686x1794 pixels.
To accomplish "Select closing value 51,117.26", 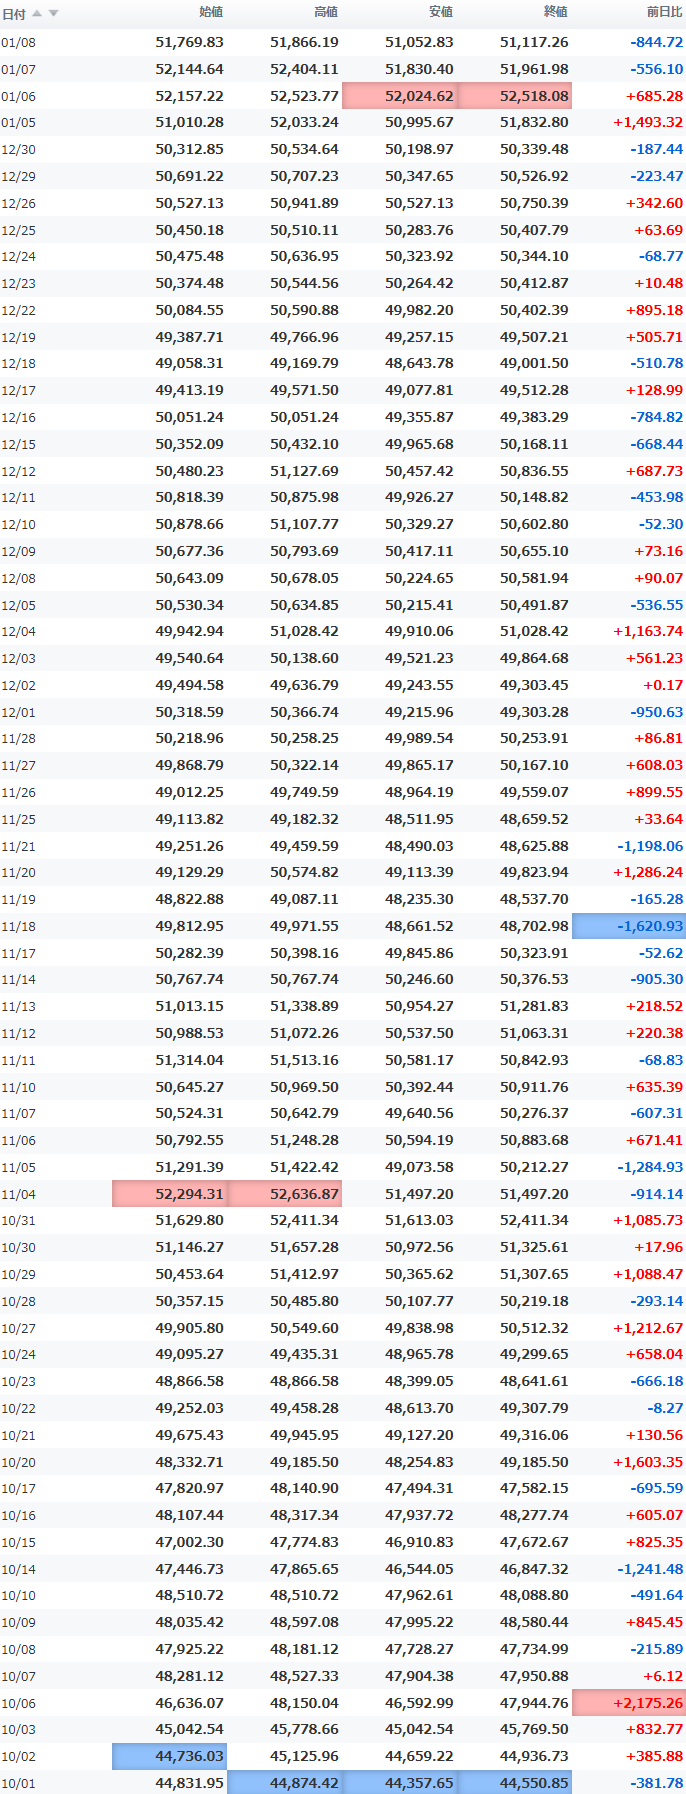I will coord(534,43).
